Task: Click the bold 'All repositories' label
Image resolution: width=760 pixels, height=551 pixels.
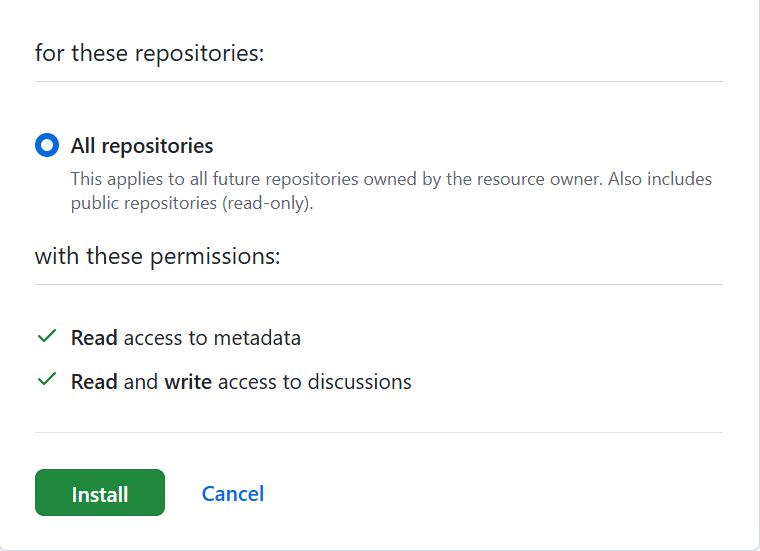Action: tap(142, 146)
